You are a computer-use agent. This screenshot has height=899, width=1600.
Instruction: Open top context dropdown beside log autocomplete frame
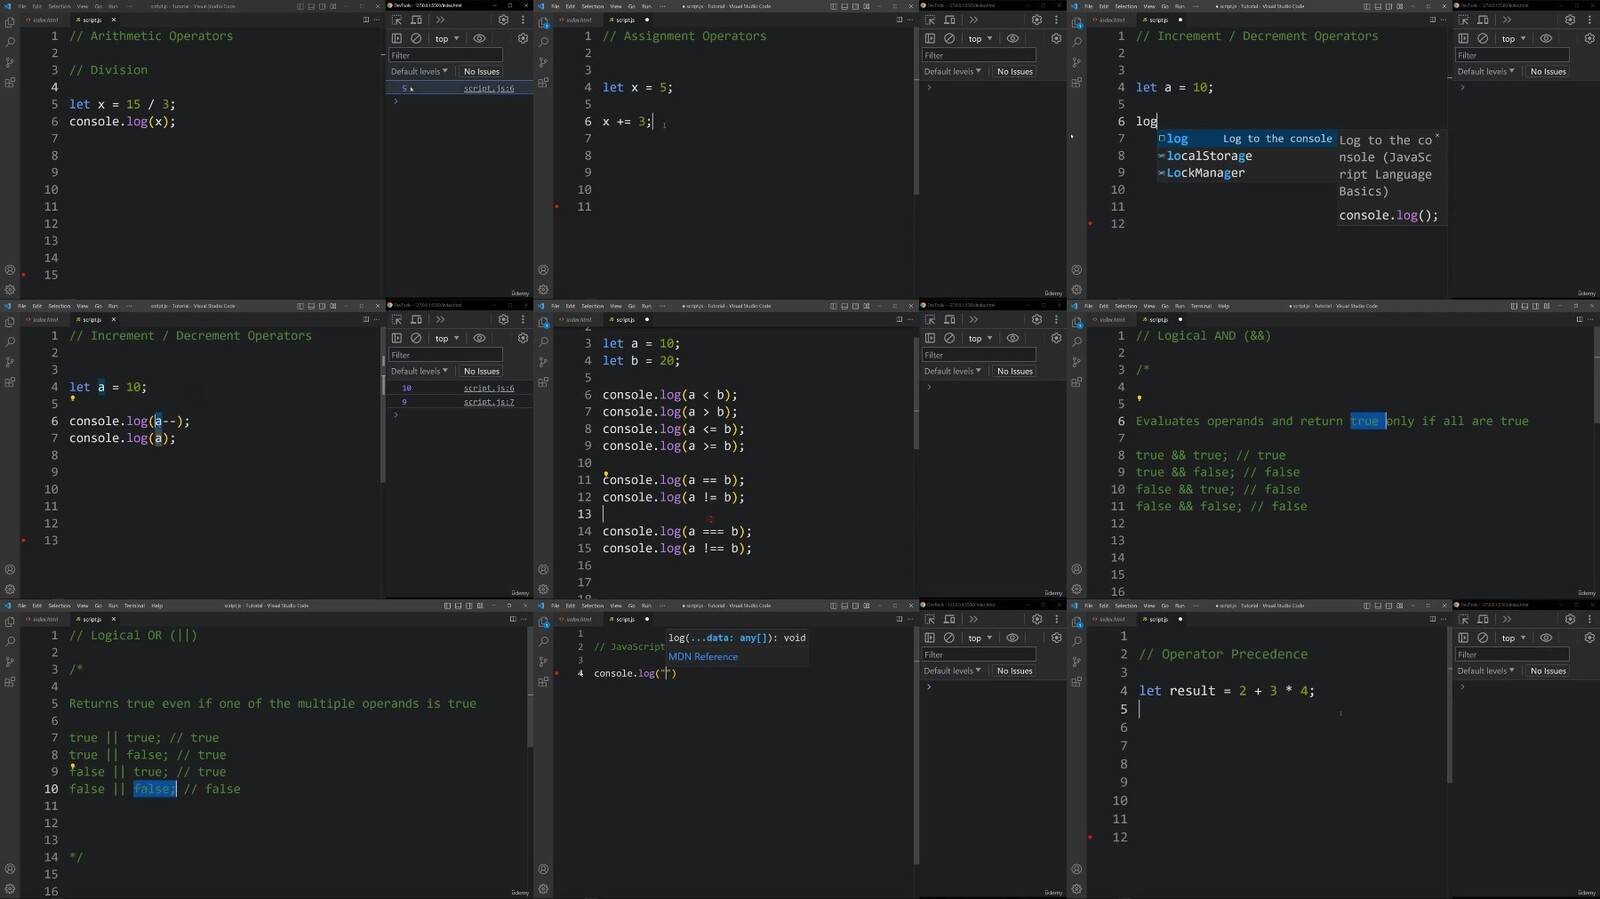coord(1512,38)
